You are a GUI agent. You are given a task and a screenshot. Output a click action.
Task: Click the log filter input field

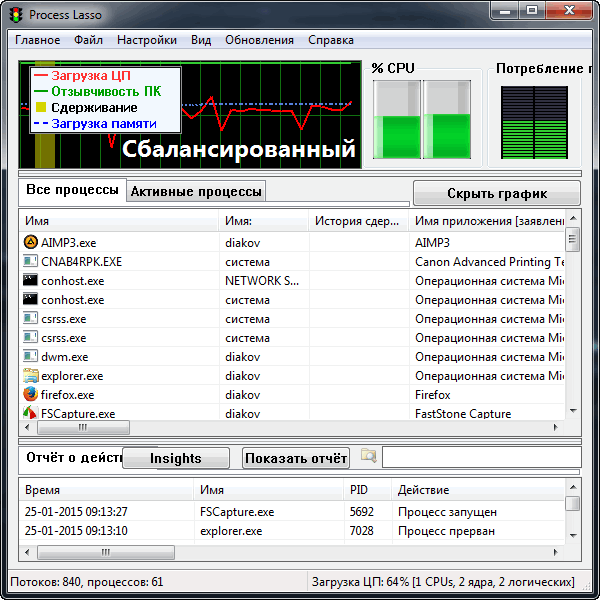point(481,457)
